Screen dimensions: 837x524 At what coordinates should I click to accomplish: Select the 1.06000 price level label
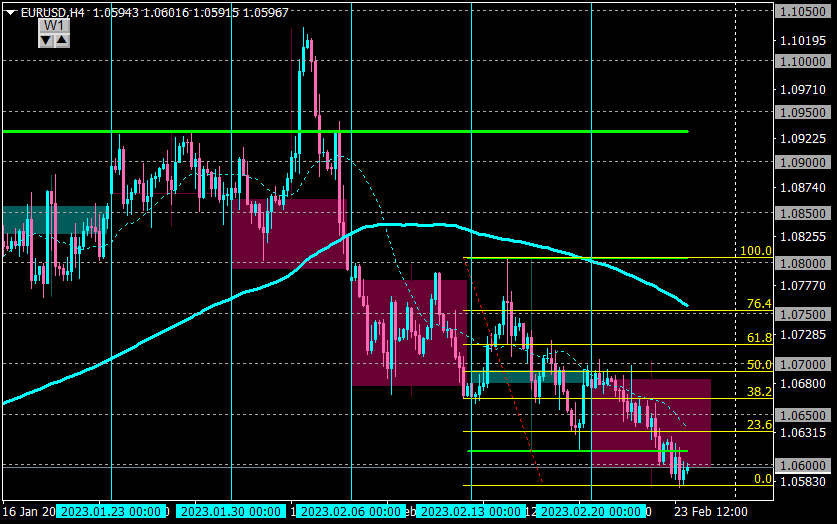(x=803, y=466)
